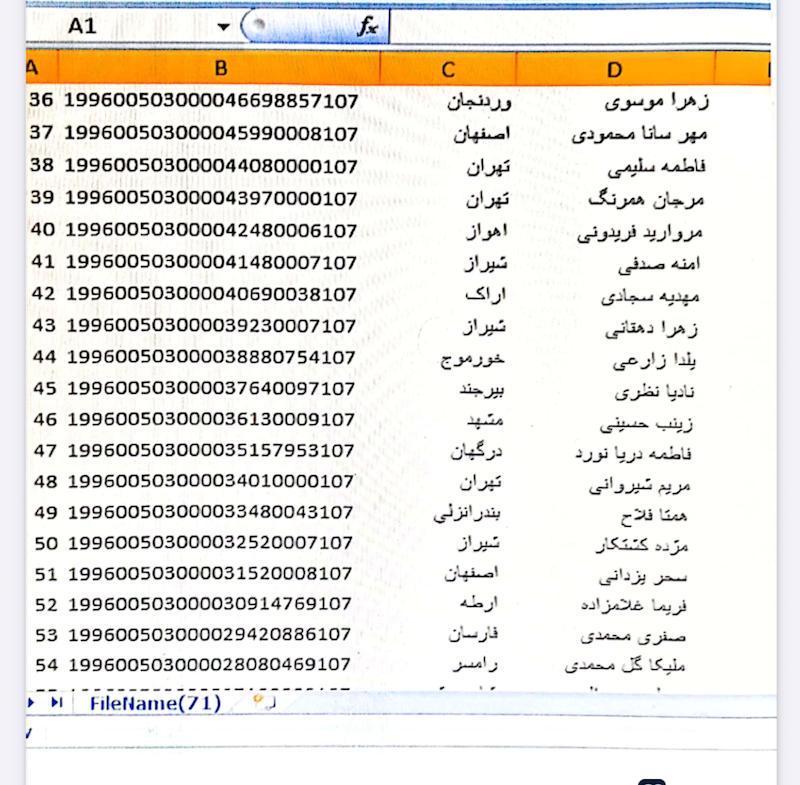Select name cell مروارید فریدونی
This screenshot has height=785, width=800.
click(639, 233)
